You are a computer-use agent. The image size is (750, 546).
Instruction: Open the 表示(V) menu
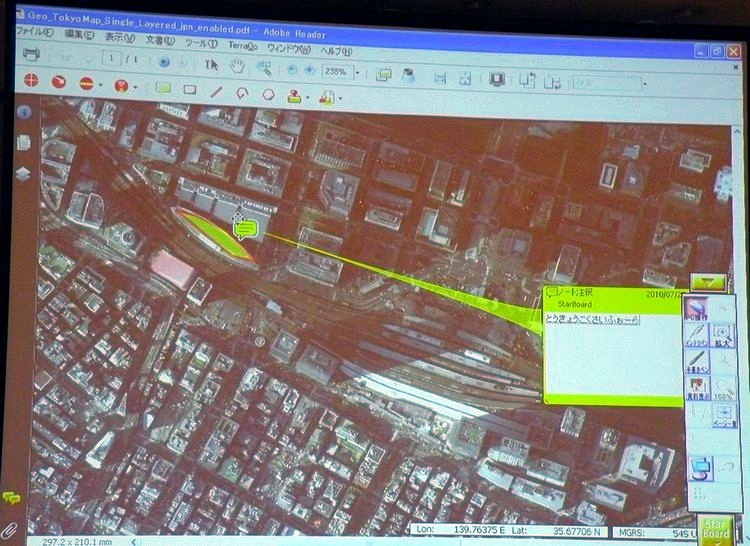120,37
